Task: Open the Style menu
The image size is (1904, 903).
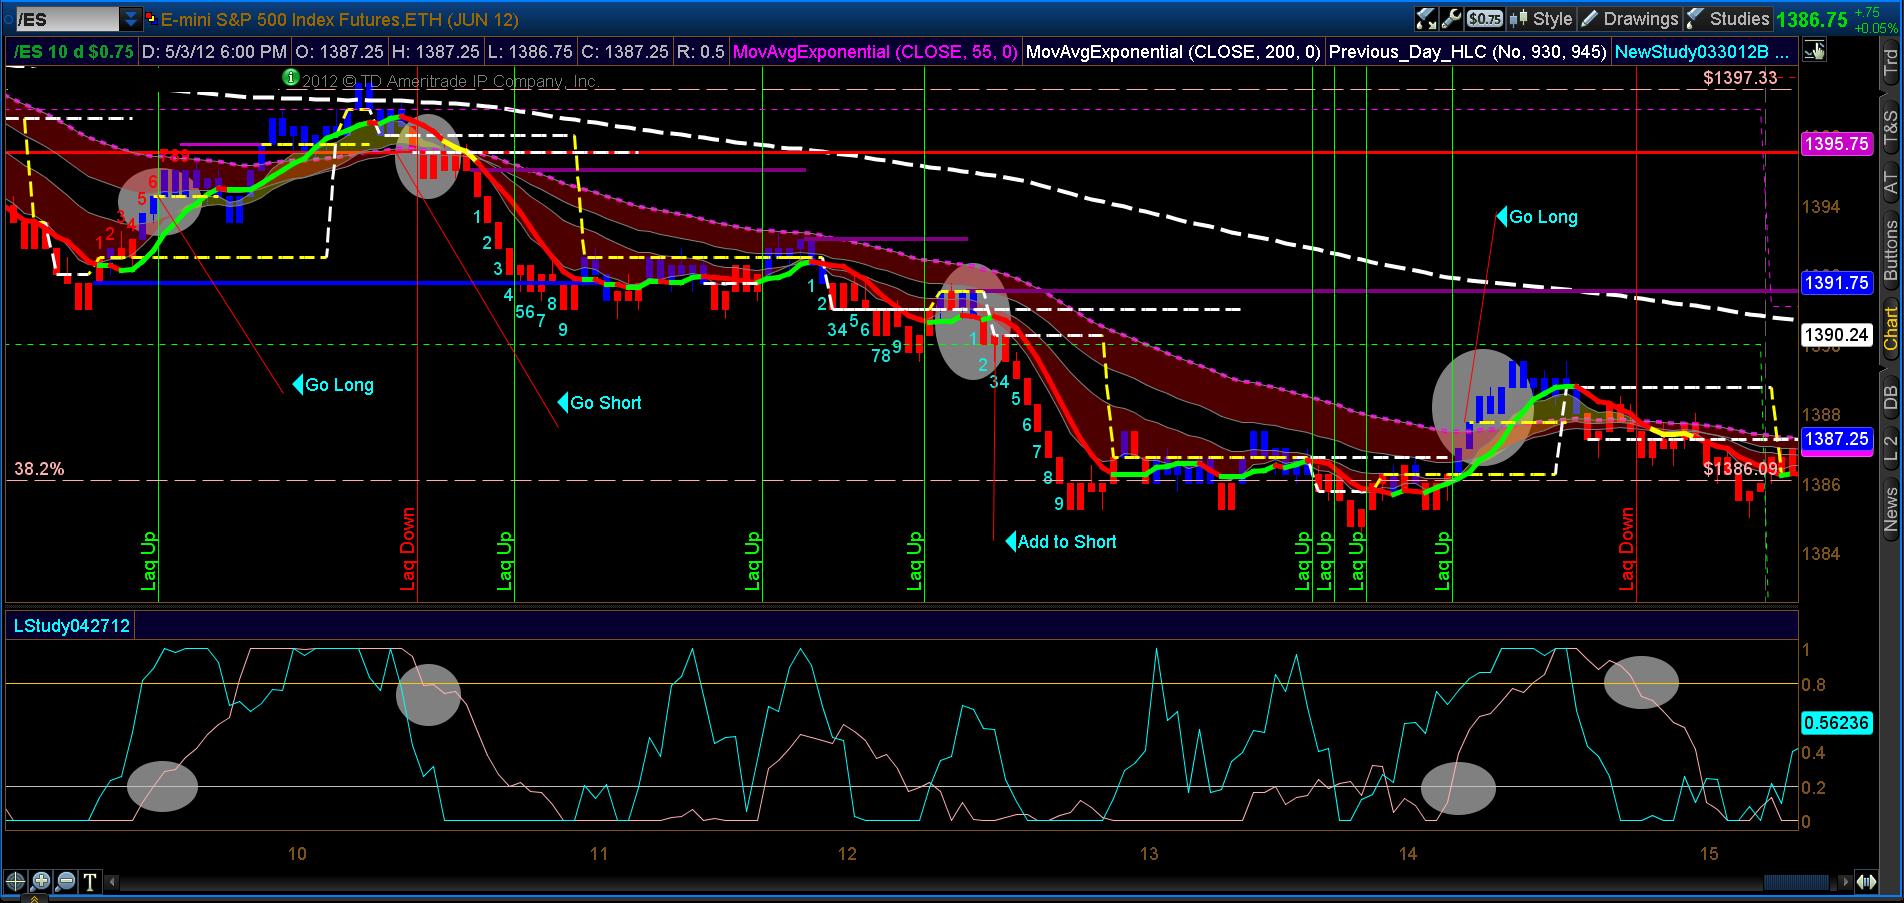Action: (x=1541, y=18)
